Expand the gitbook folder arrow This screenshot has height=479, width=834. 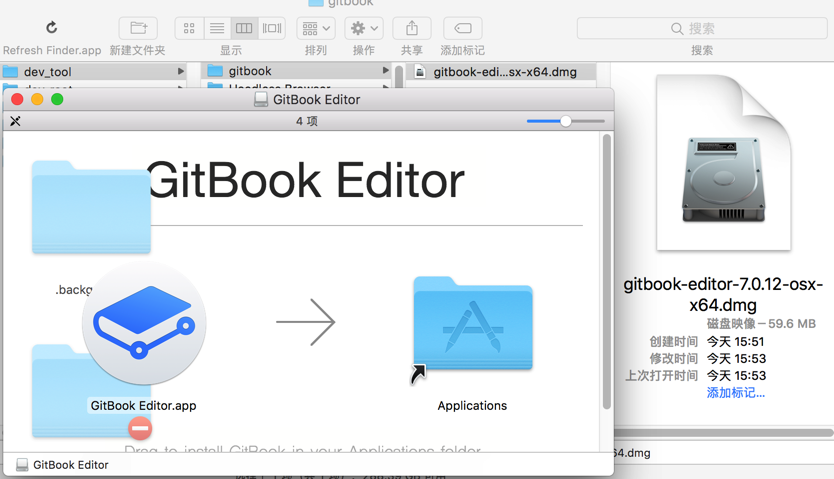tap(386, 70)
